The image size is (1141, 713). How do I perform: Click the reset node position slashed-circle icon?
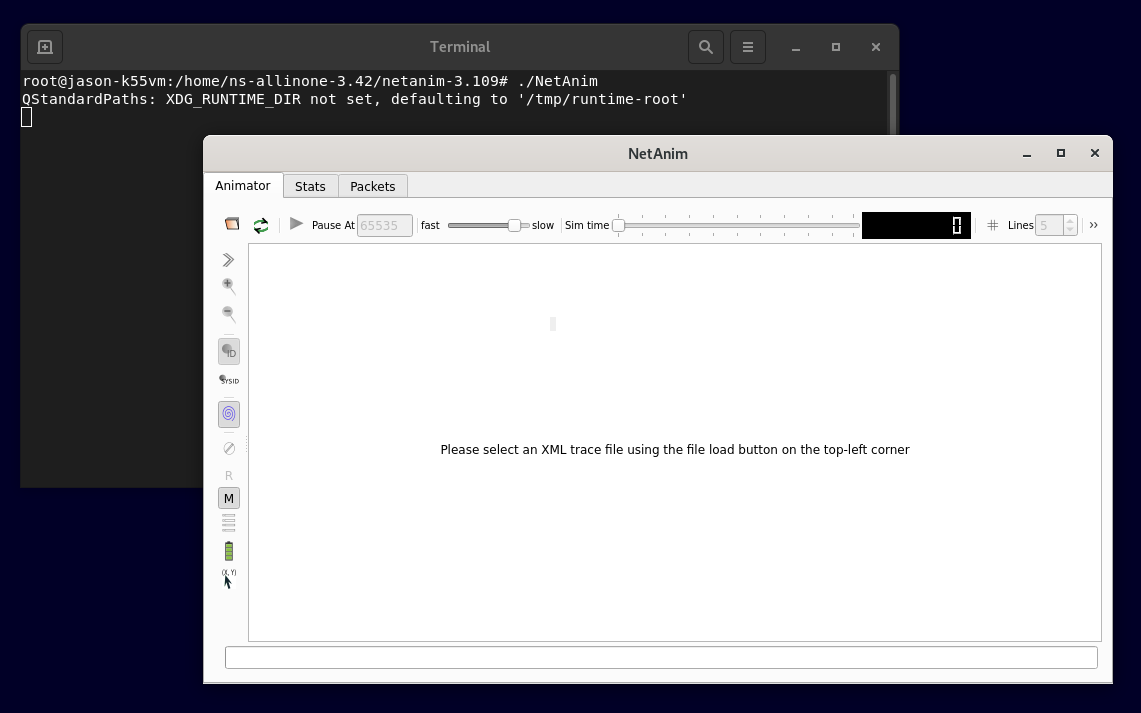point(228,448)
